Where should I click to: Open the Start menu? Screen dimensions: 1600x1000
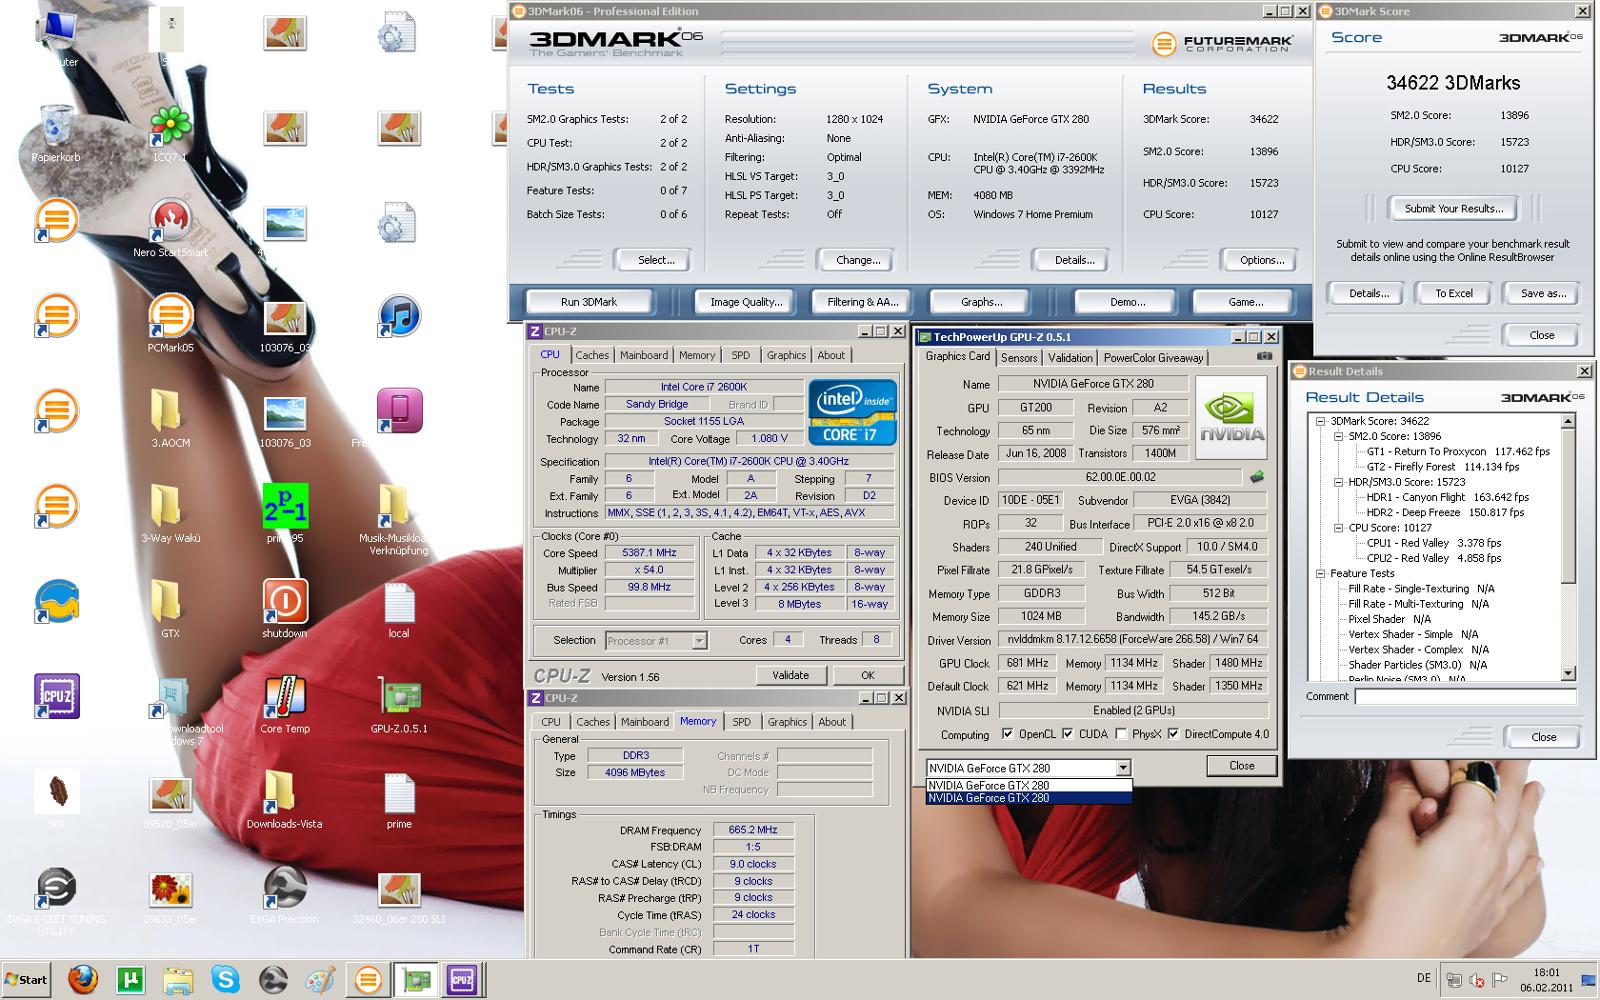tap(25, 980)
